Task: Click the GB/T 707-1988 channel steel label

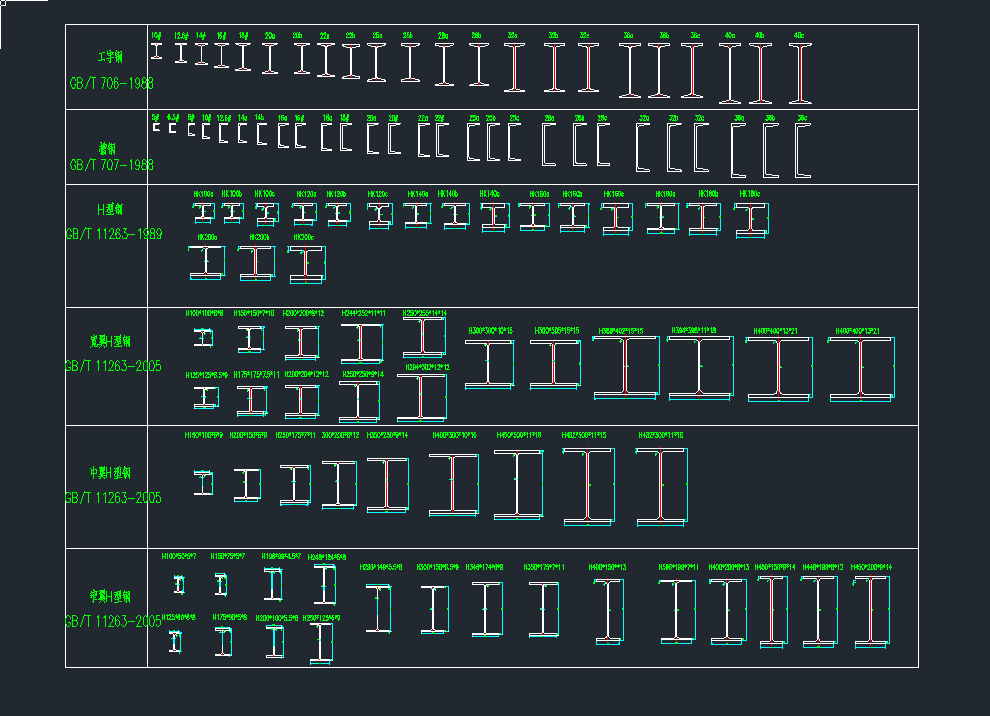Action: pos(111,164)
